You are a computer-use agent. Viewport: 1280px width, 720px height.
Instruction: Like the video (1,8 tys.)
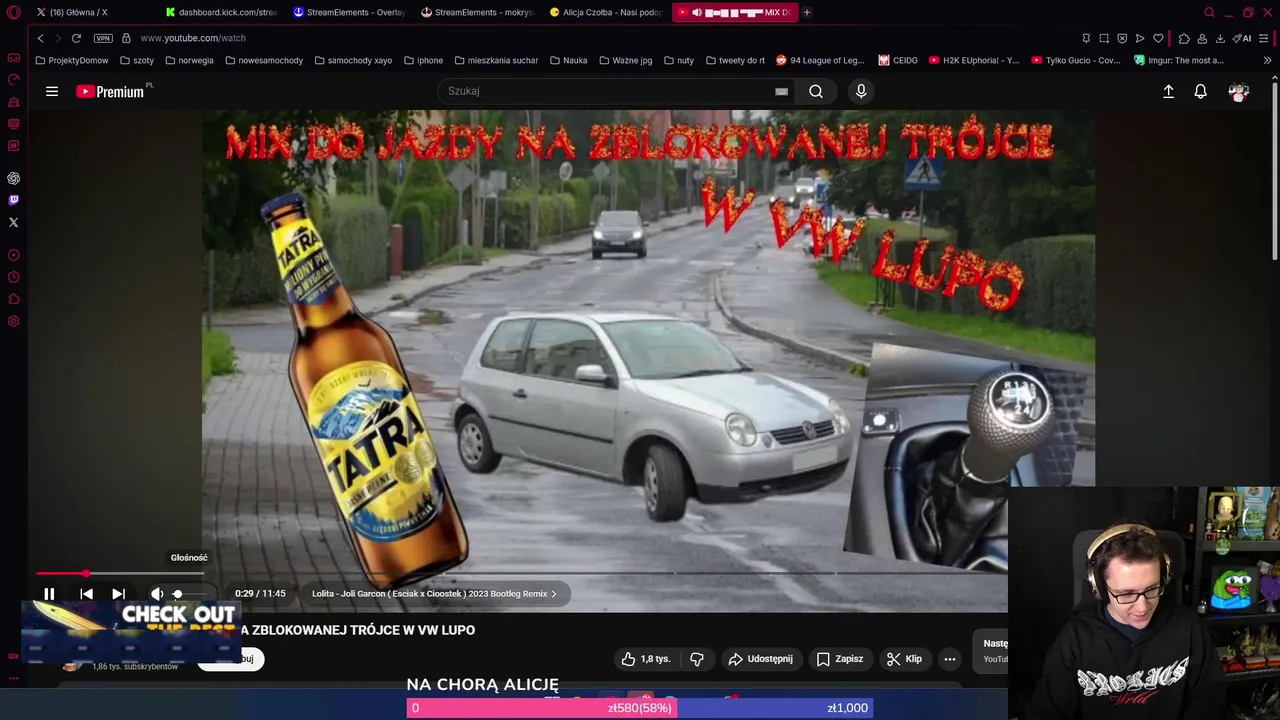[645, 659]
